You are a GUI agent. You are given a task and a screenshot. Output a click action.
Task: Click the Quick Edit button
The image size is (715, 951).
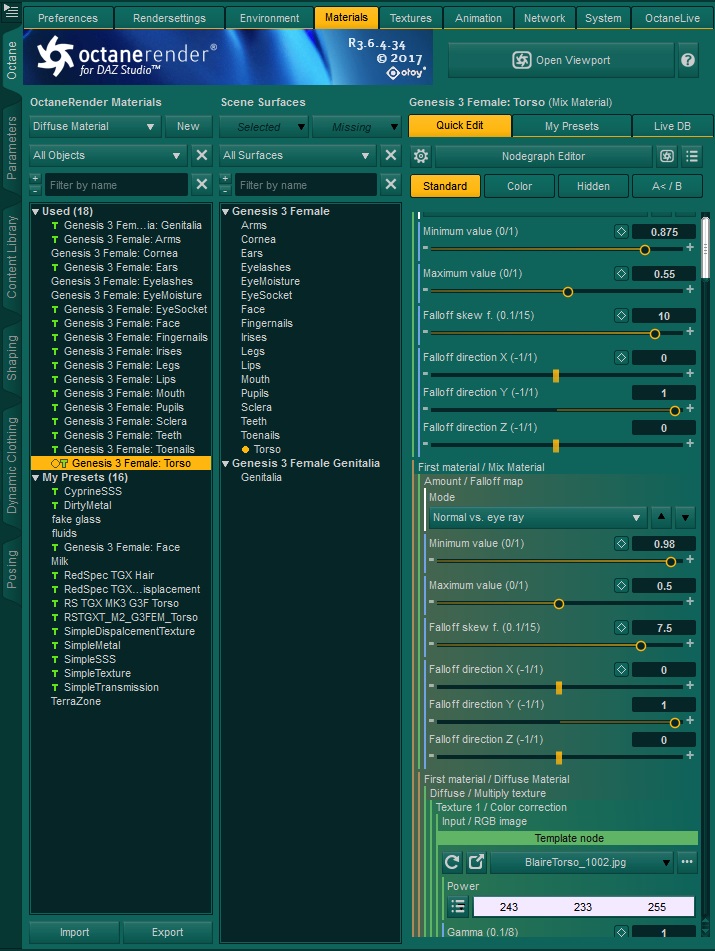[460, 126]
